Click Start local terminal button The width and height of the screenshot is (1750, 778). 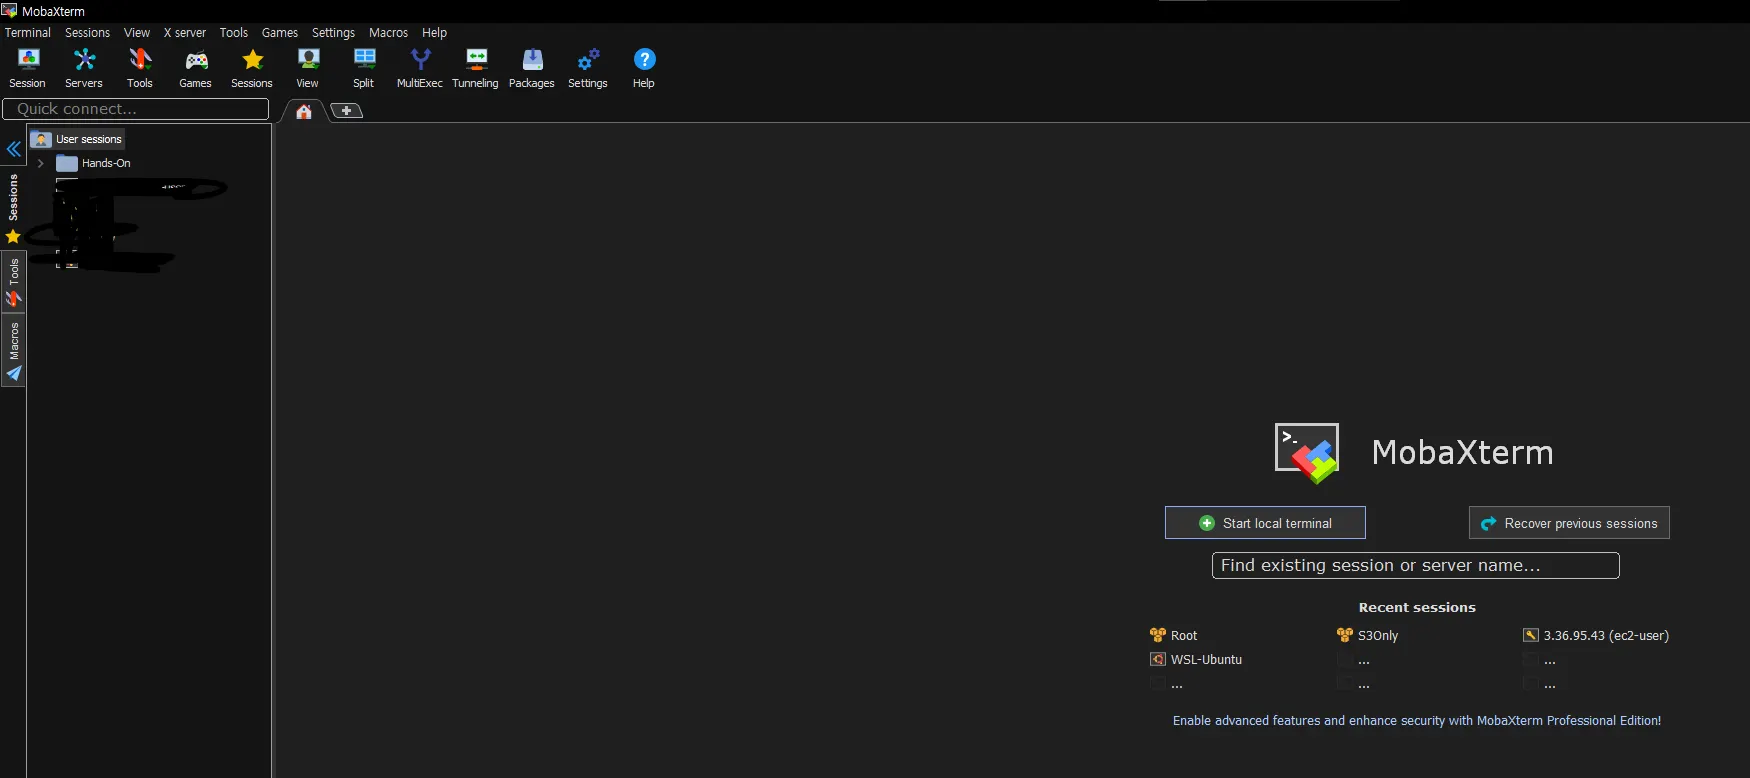pos(1265,523)
